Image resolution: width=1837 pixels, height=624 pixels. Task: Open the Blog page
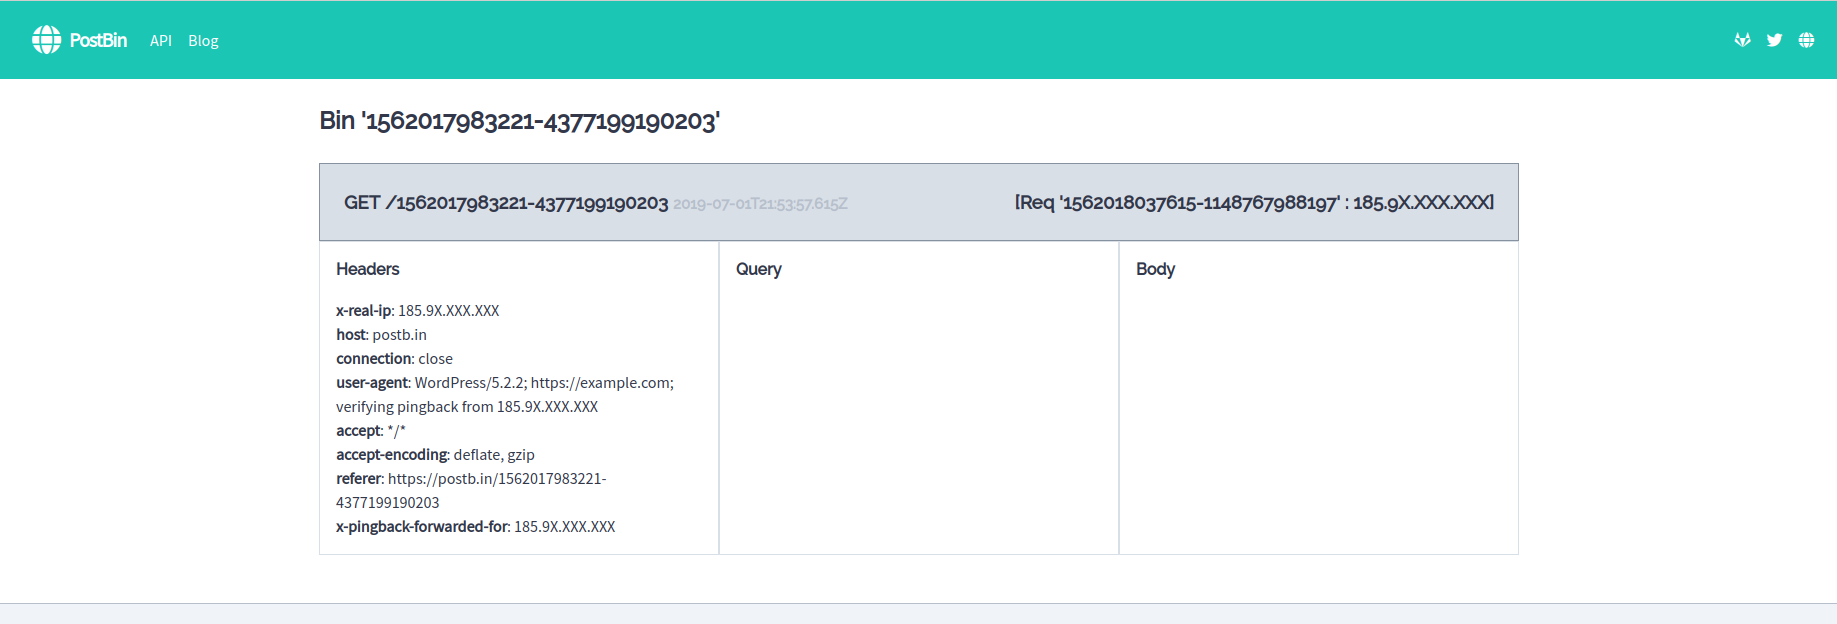[203, 41]
